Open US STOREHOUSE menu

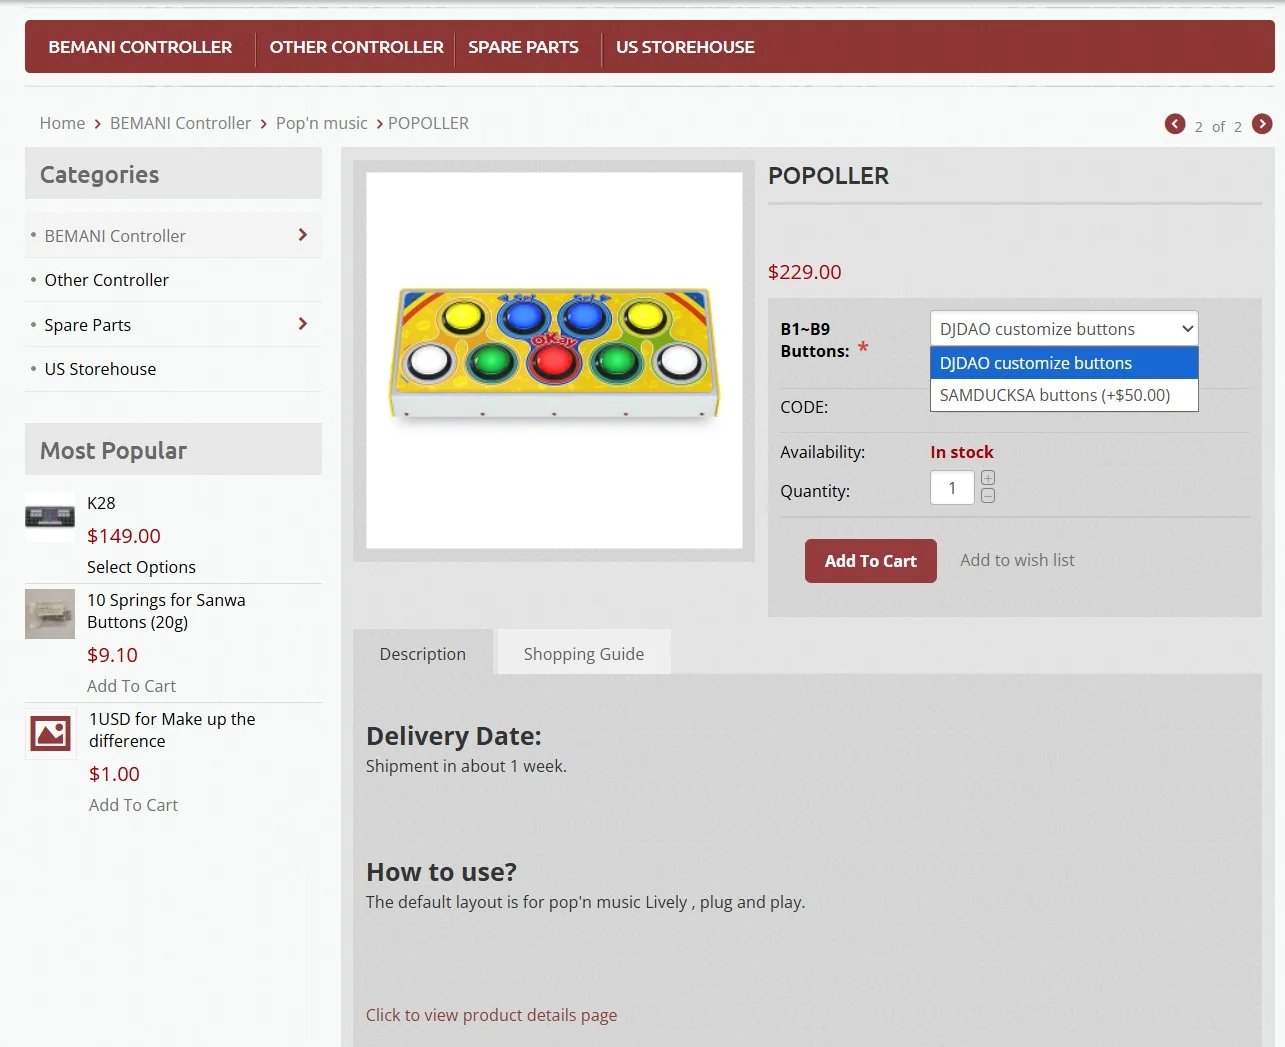685,47
